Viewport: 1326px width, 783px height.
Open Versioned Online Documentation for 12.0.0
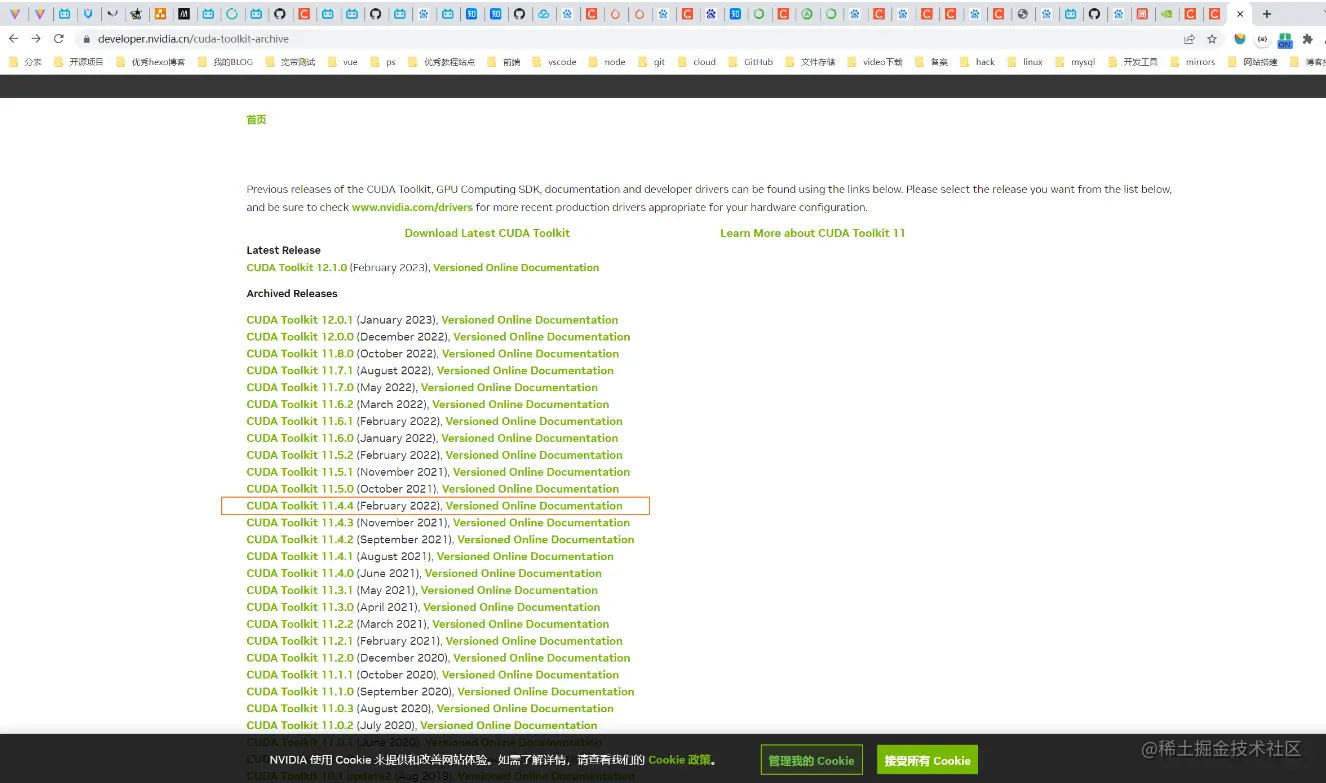(x=542, y=337)
